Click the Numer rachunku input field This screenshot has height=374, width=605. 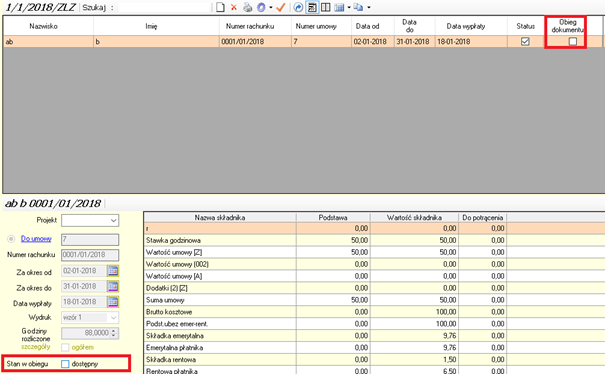click(90, 255)
